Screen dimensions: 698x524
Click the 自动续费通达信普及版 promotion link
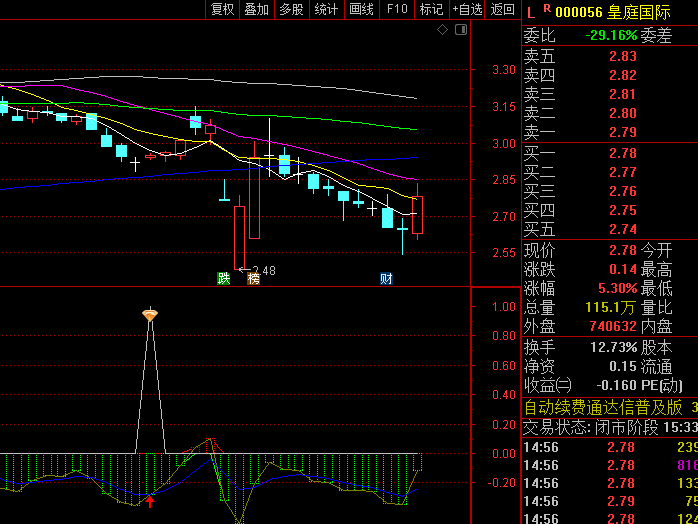(x=603, y=407)
